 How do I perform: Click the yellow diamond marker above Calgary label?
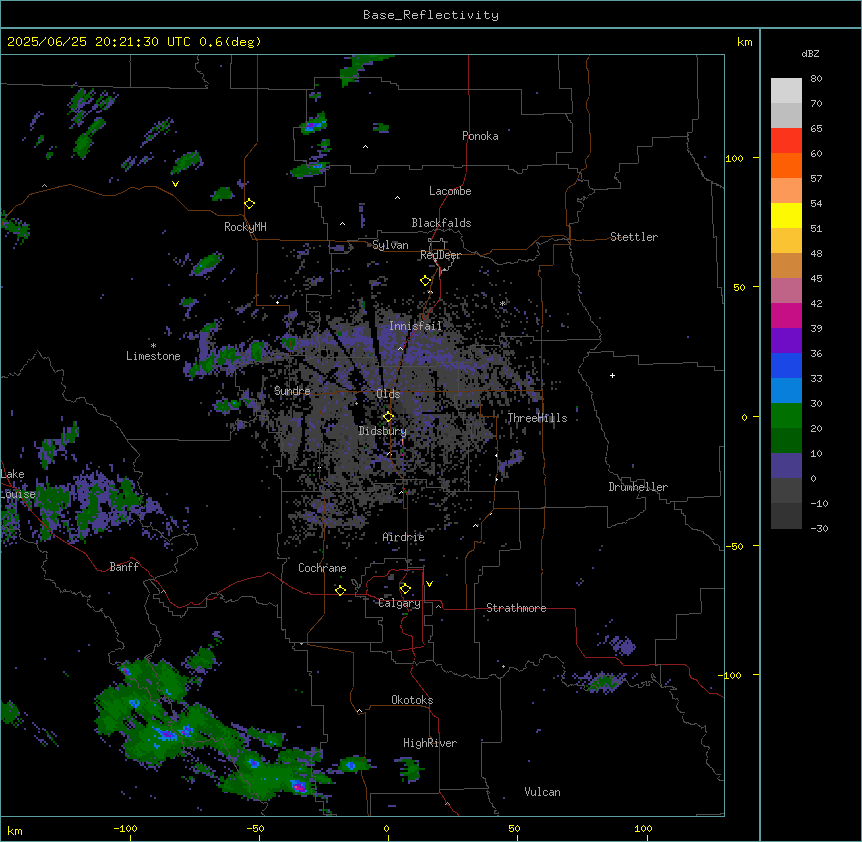click(405, 589)
